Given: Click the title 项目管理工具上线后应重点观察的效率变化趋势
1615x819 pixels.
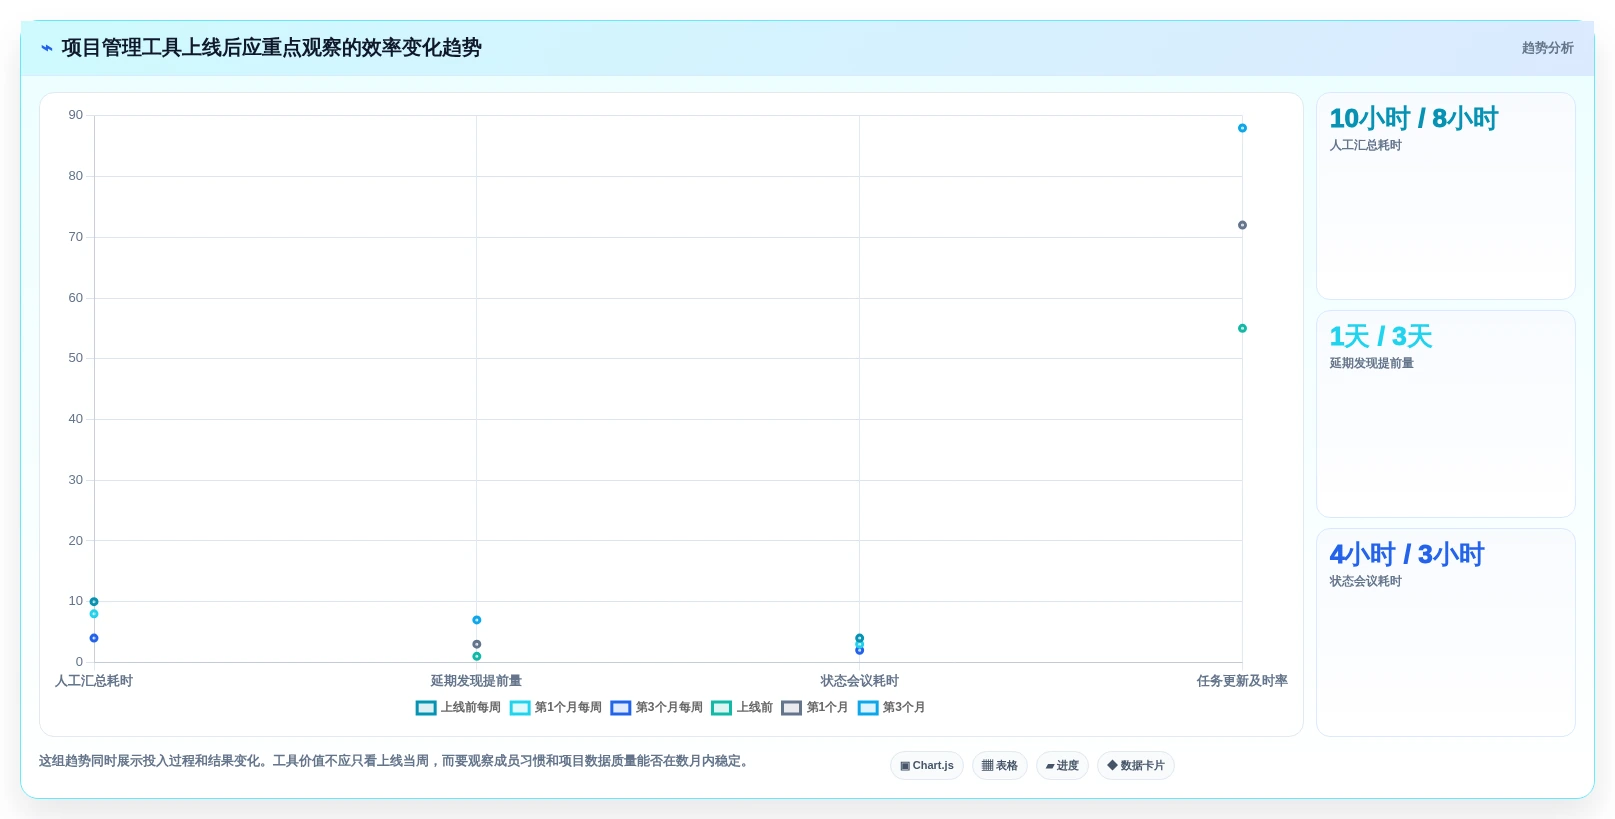Looking at the screenshot, I should pyautogui.click(x=272, y=48).
